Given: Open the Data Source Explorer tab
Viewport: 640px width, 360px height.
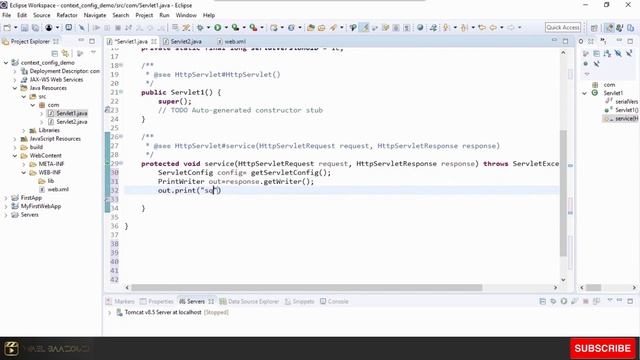Looking at the screenshot, I should click(249, 302).
